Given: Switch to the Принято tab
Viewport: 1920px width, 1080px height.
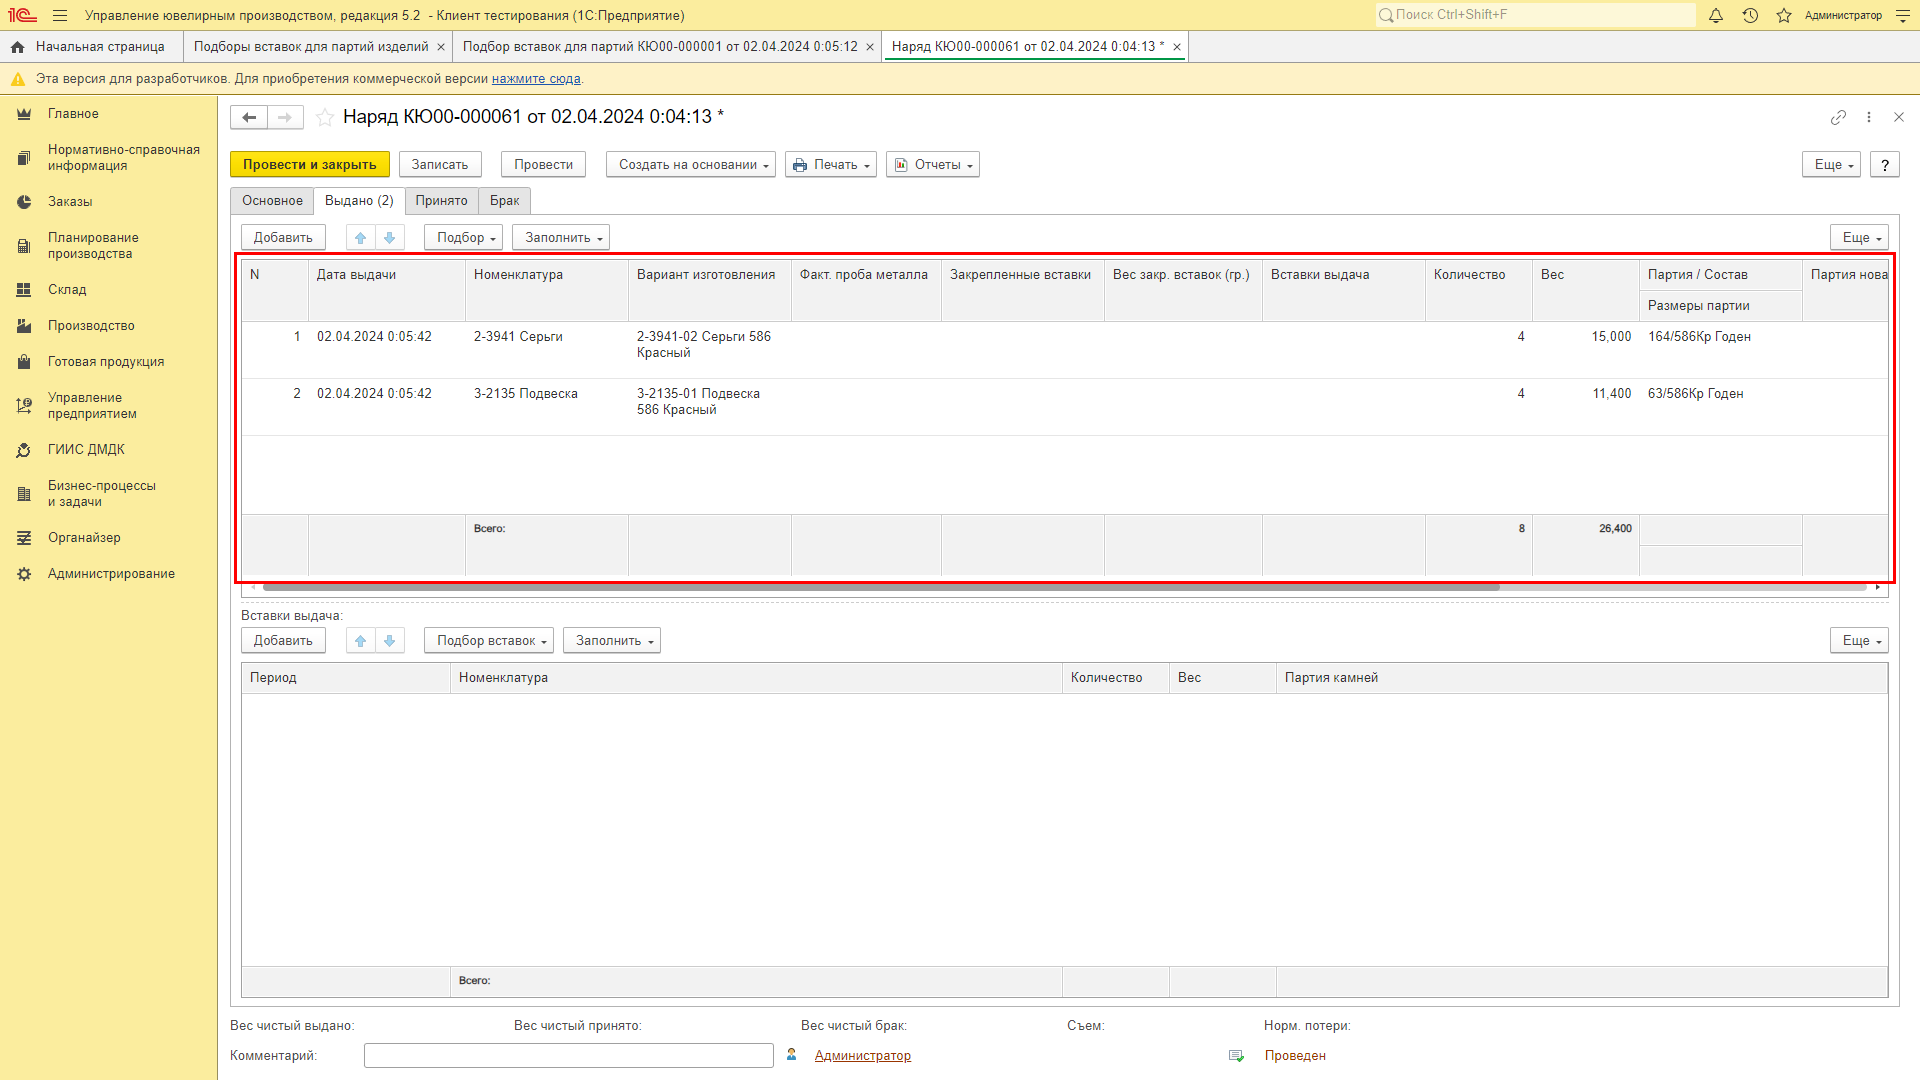Looking at the screenshot, I should coord(442,201).
